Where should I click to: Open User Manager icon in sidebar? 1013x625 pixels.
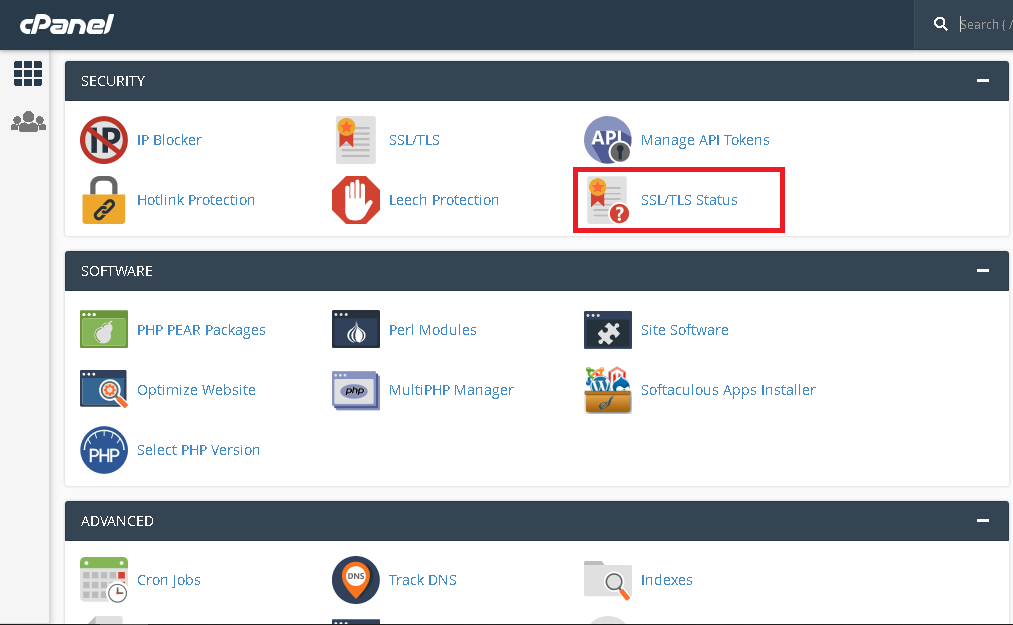pos(28,122)
